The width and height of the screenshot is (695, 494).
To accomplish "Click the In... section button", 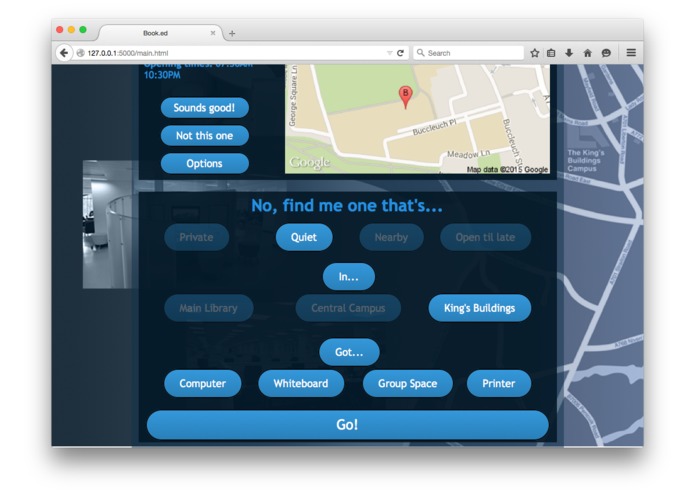I will (349, 276).
